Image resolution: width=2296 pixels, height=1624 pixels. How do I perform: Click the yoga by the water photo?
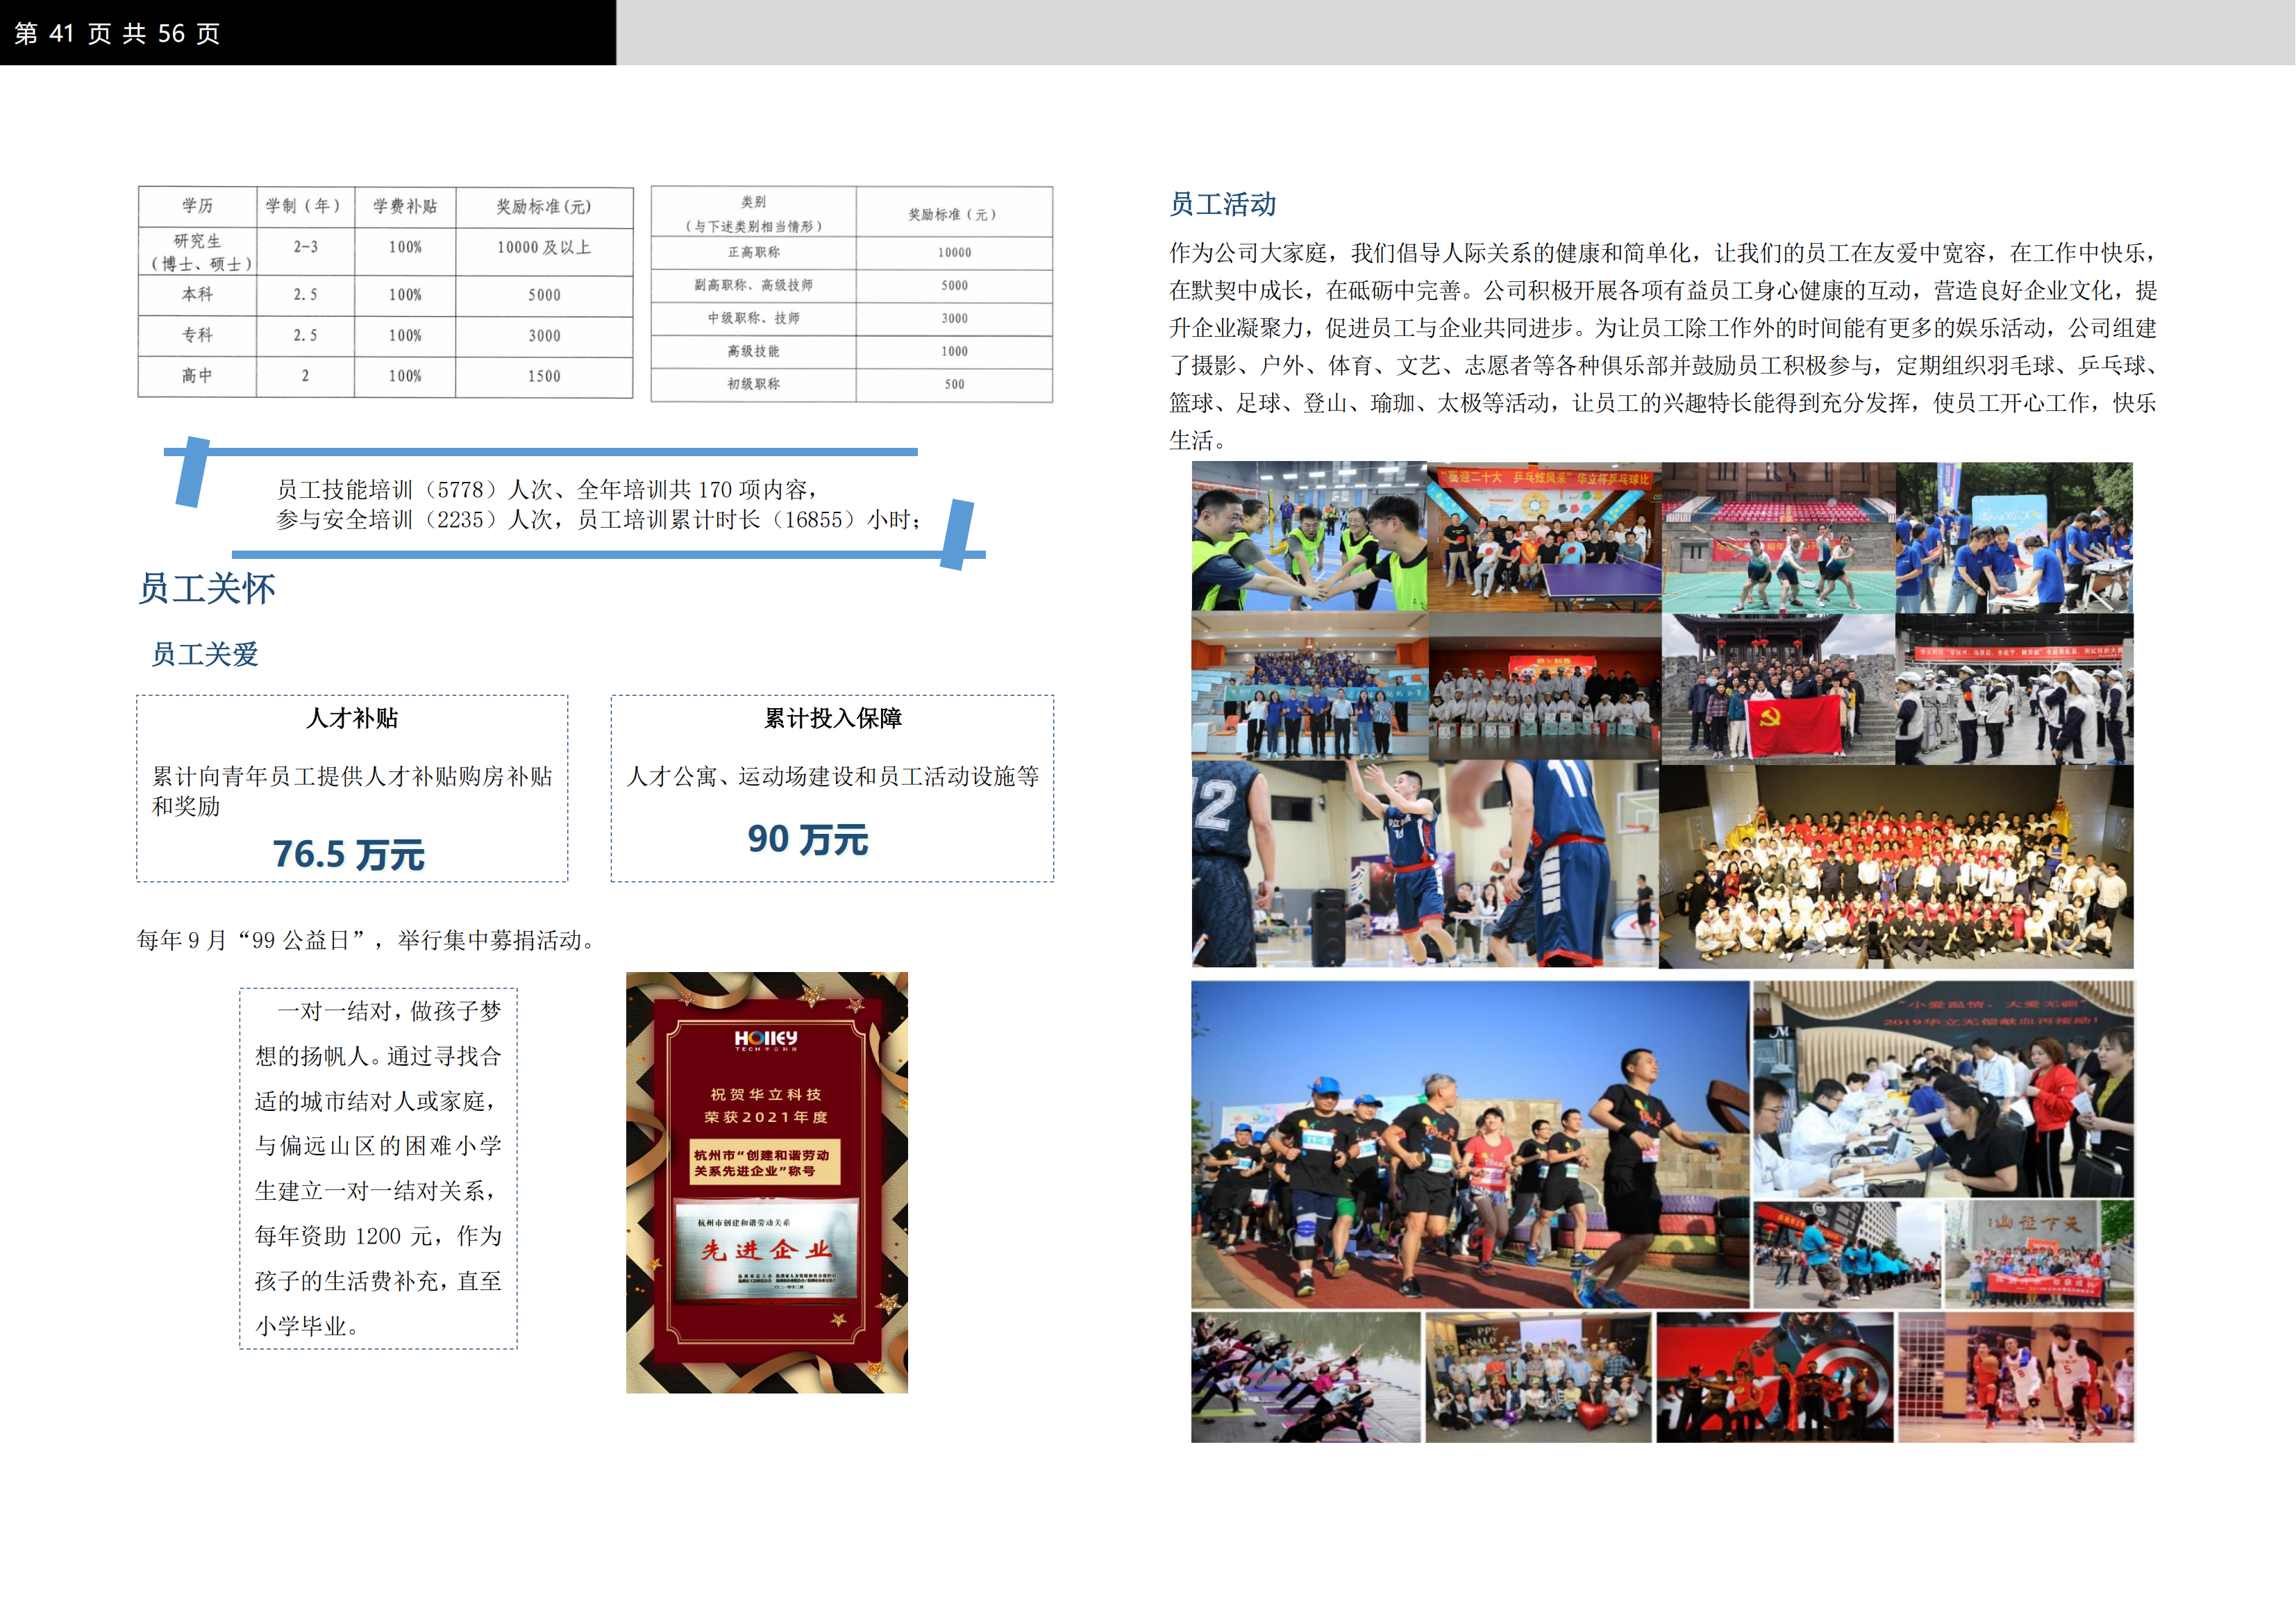1305,1377
